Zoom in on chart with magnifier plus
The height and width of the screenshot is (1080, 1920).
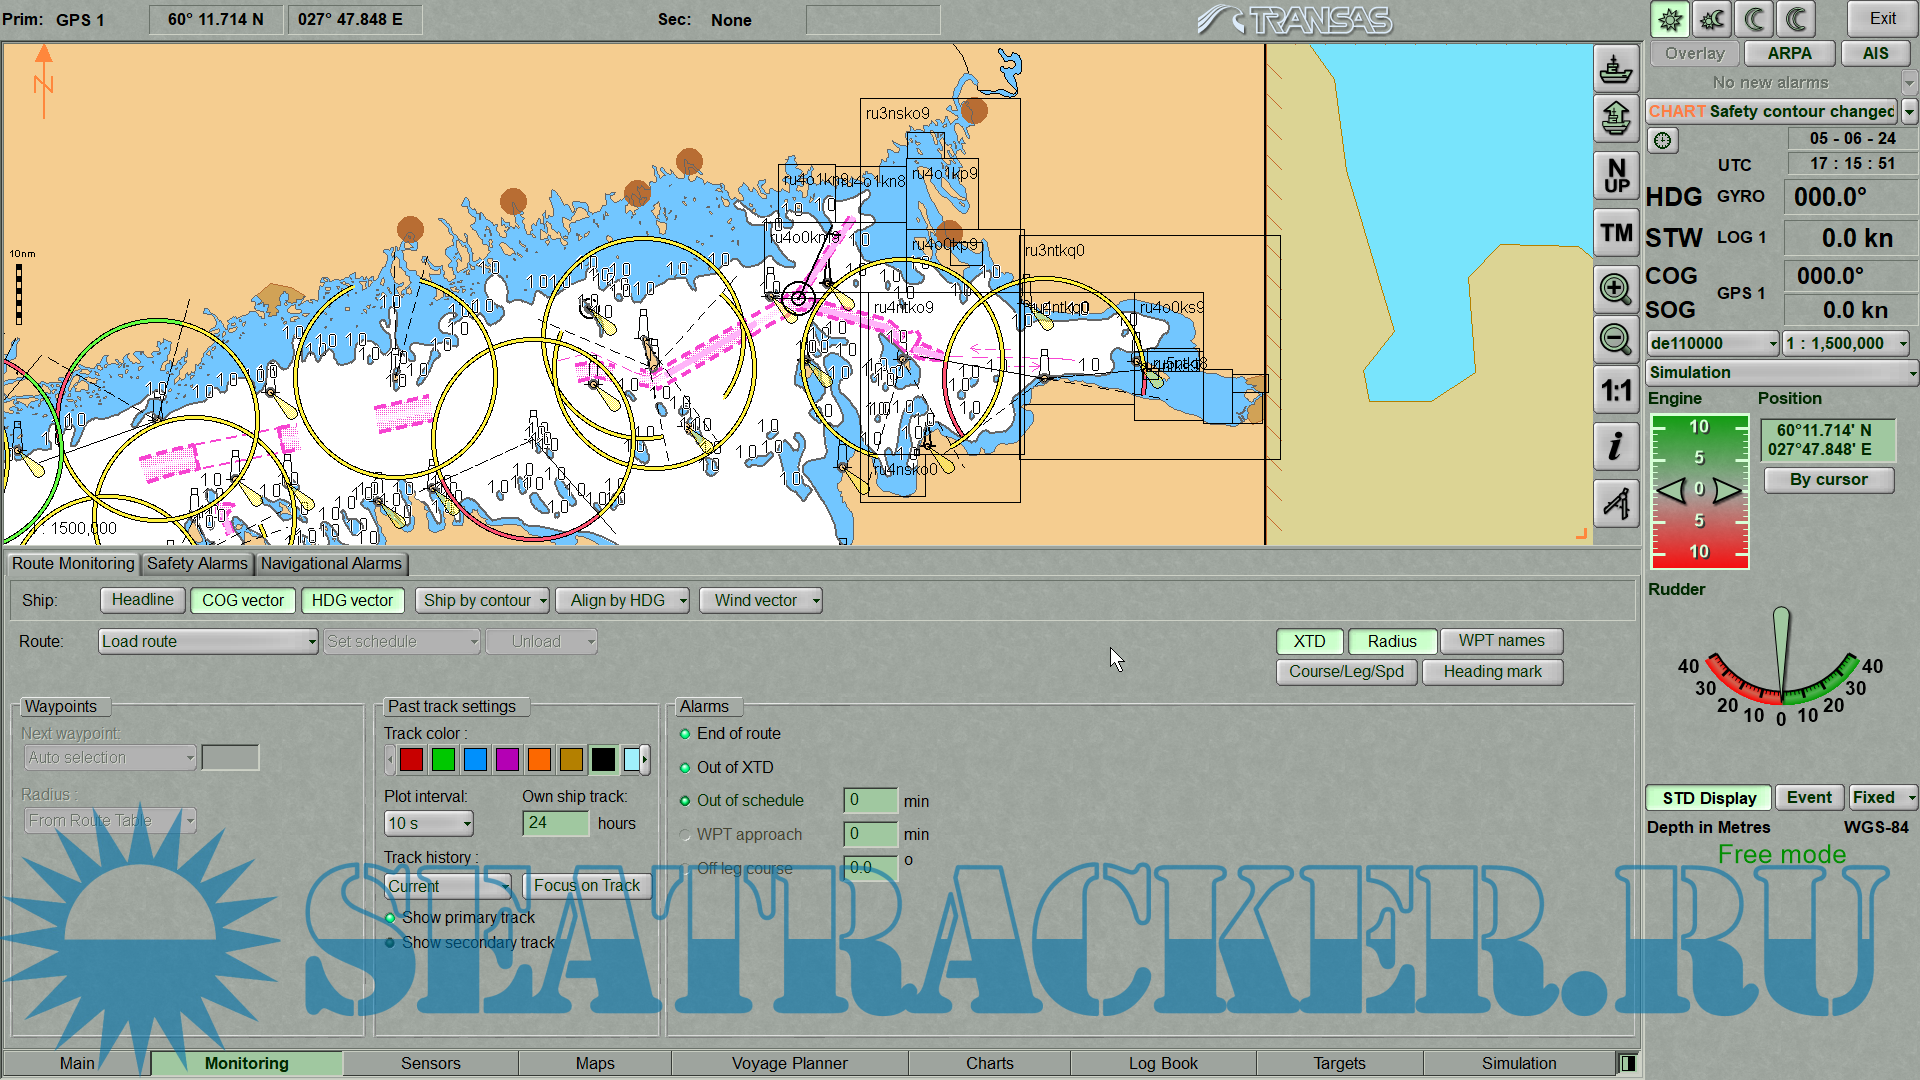point(1615,289)
